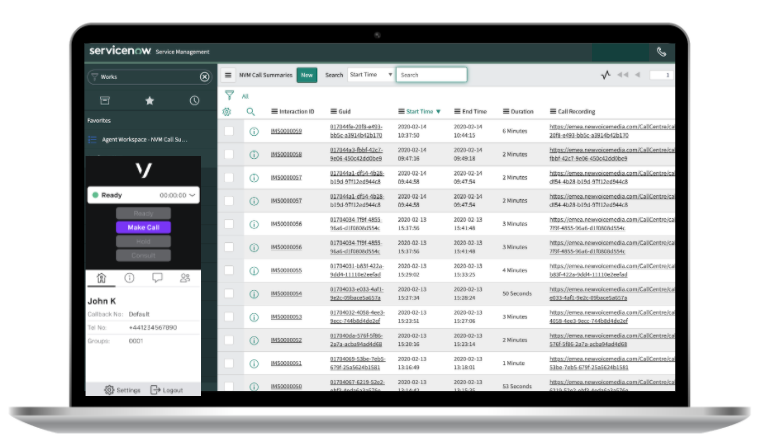Click the Vonage V logo in softphone

(x=143, y=170)
